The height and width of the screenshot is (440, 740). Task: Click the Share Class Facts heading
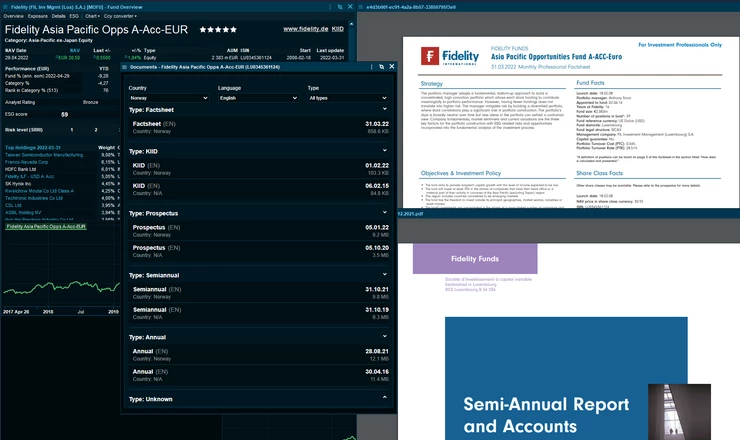click(x=599, y=173)
